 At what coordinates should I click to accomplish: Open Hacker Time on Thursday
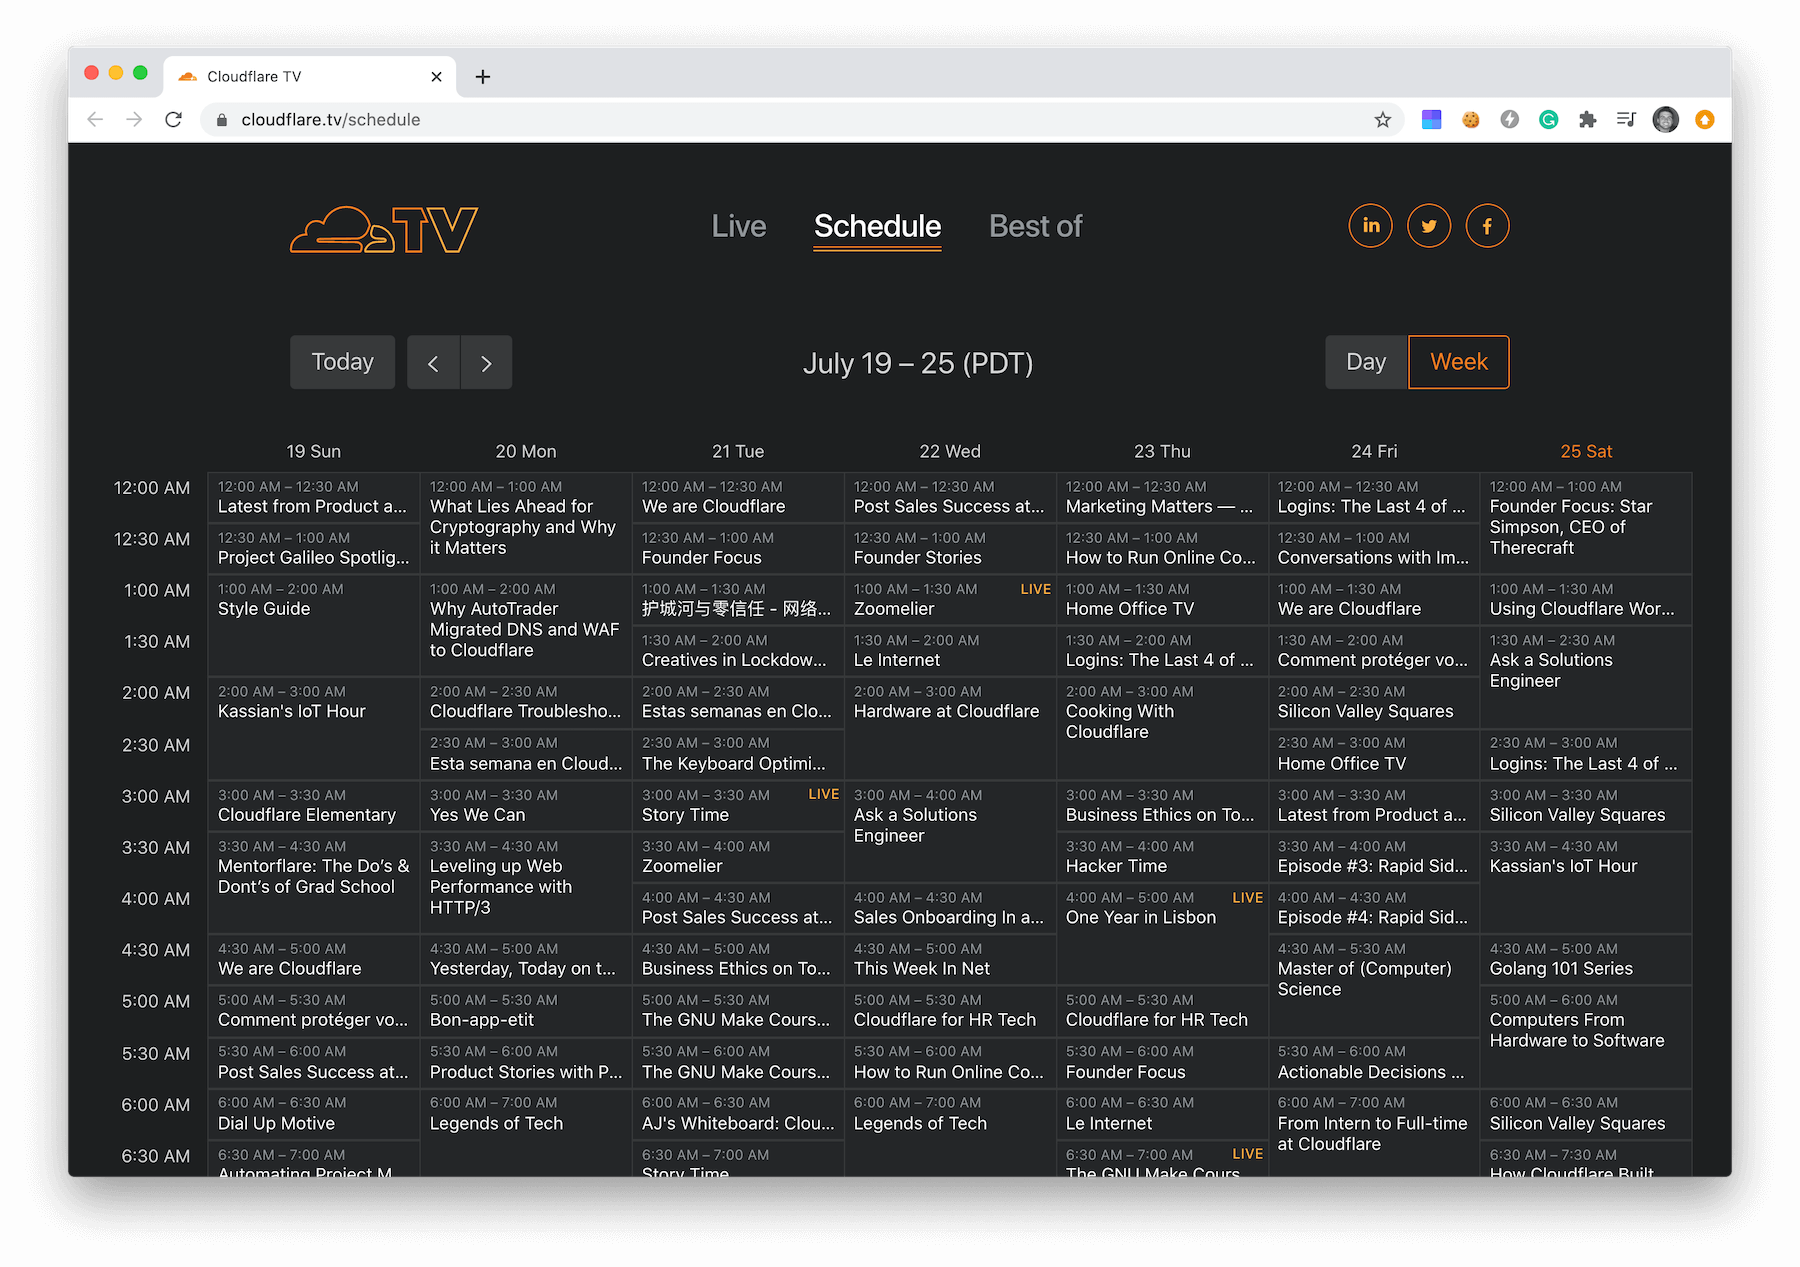[1162, 857]
